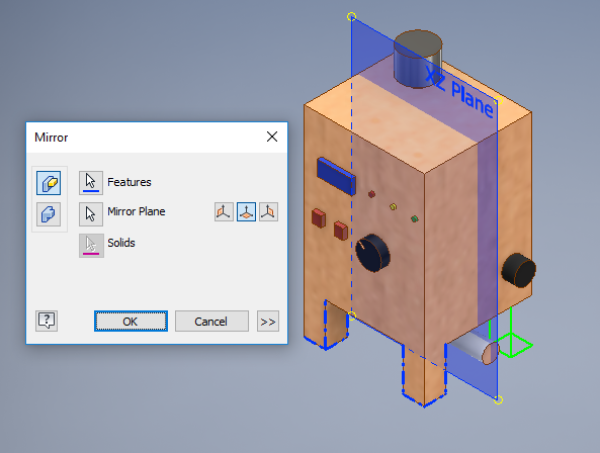Expand more options with >> button
The height and width of the screenshot is (453, 600).
pos(268,321)
